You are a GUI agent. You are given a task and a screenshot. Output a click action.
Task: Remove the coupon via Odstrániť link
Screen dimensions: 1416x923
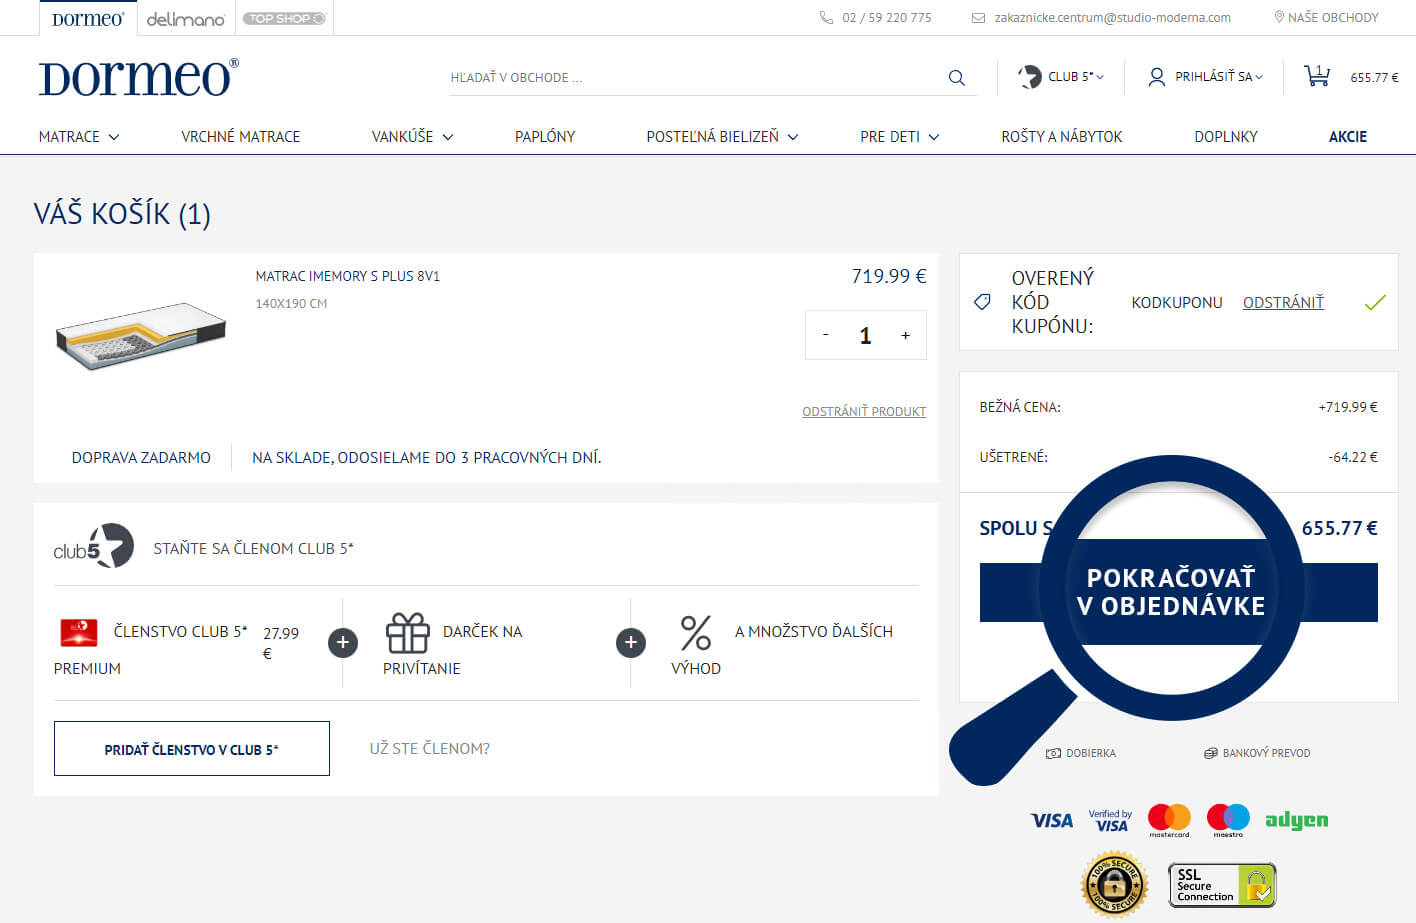click(1282, 302)
